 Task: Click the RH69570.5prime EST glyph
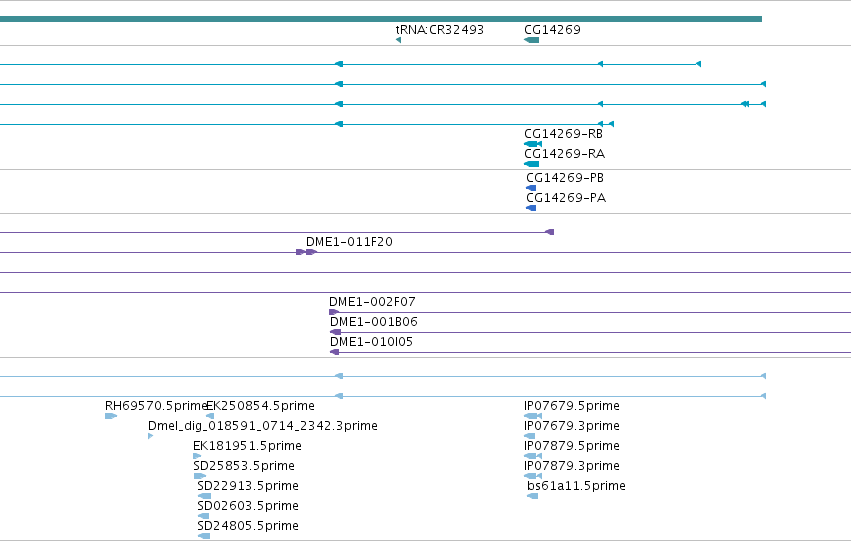[x=111, y=416]
